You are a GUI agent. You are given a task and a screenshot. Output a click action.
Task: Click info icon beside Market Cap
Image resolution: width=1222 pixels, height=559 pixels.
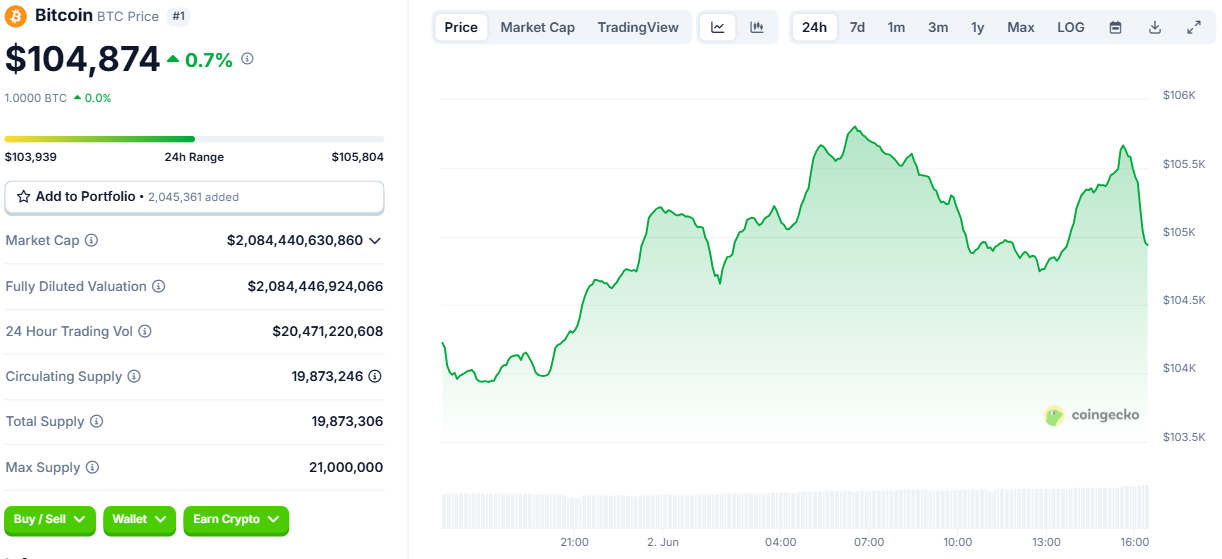coord(91,241)
